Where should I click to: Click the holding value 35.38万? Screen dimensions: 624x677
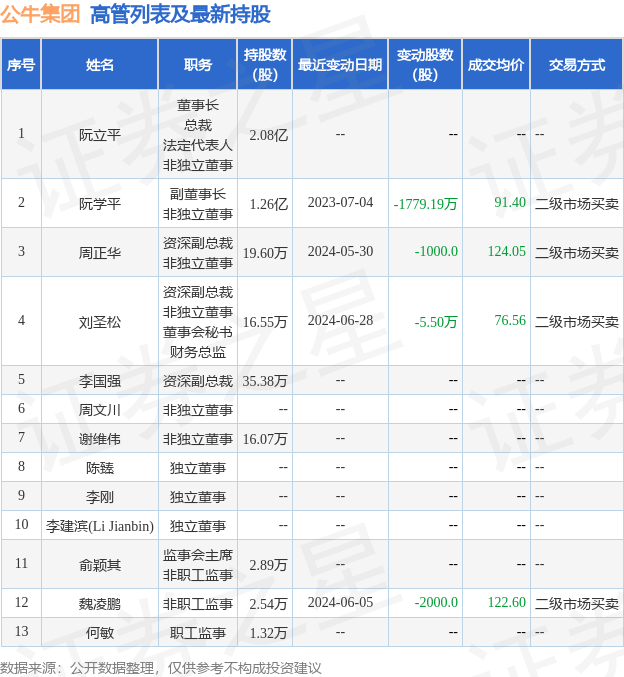coord(265,381)
